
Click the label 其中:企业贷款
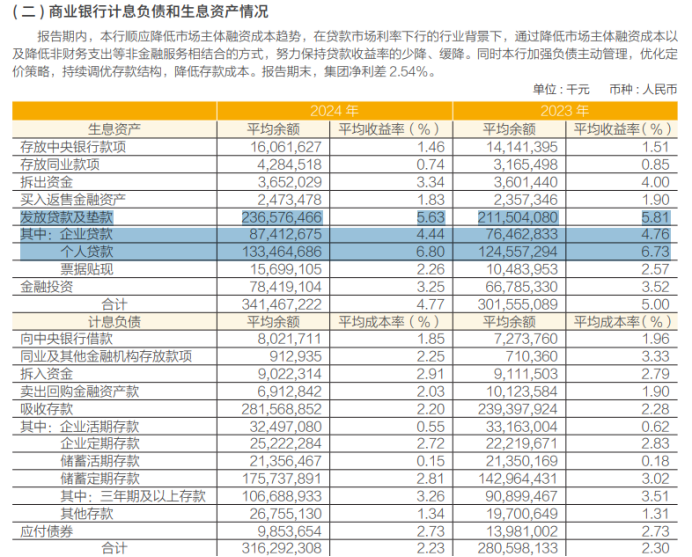[x=66, y=234]
